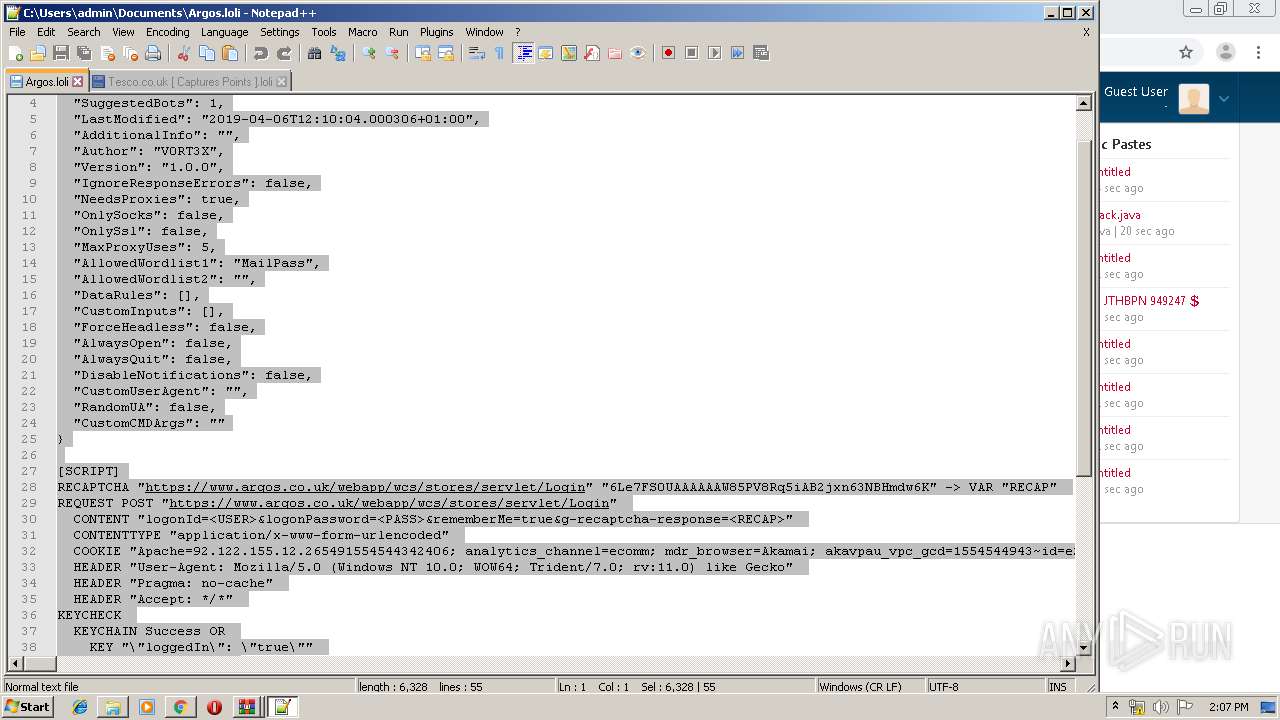Close the Argos.loli tab

[78, 82]
